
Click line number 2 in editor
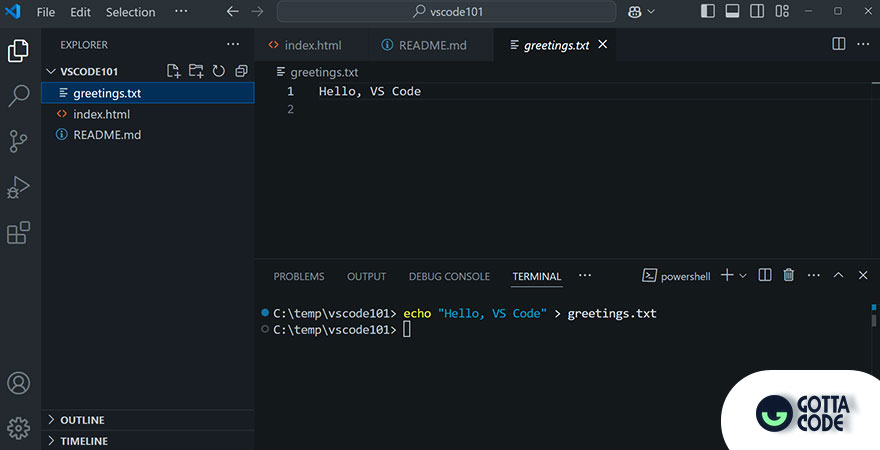290,109
